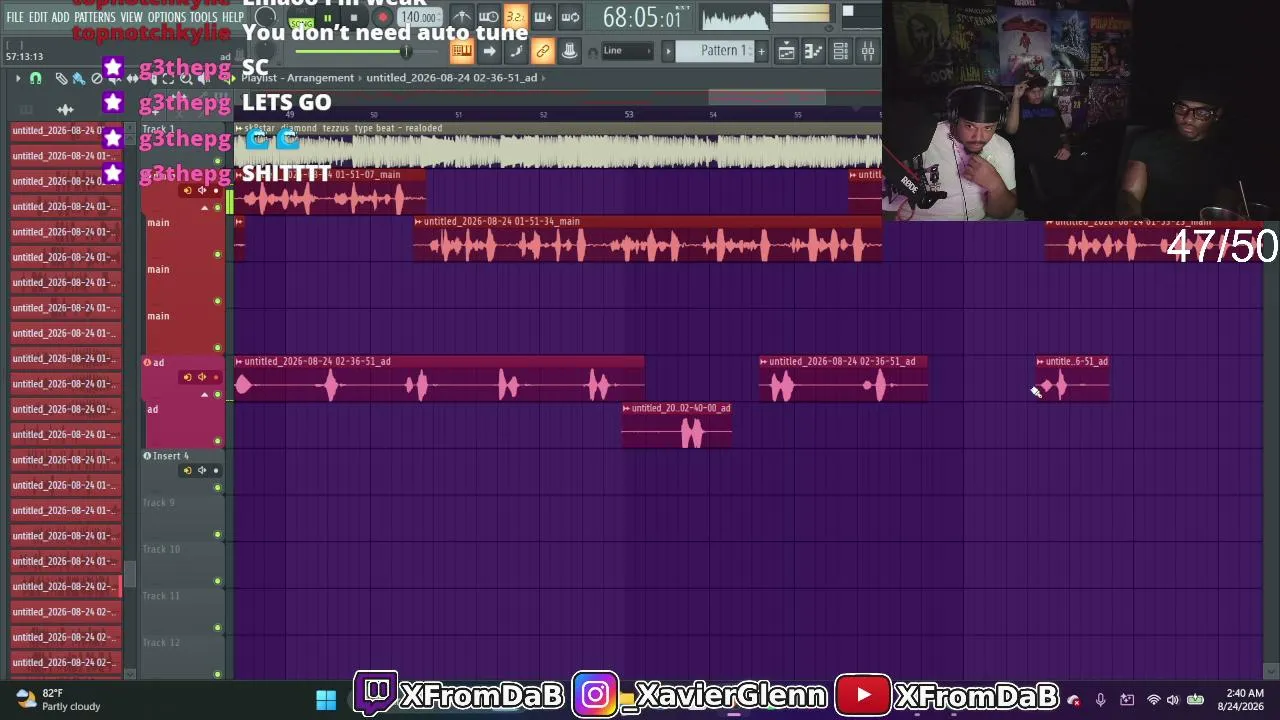Screen dimensions: 1280x720
Task: Open the PATTERNS menu
Action: coord(95,18)
